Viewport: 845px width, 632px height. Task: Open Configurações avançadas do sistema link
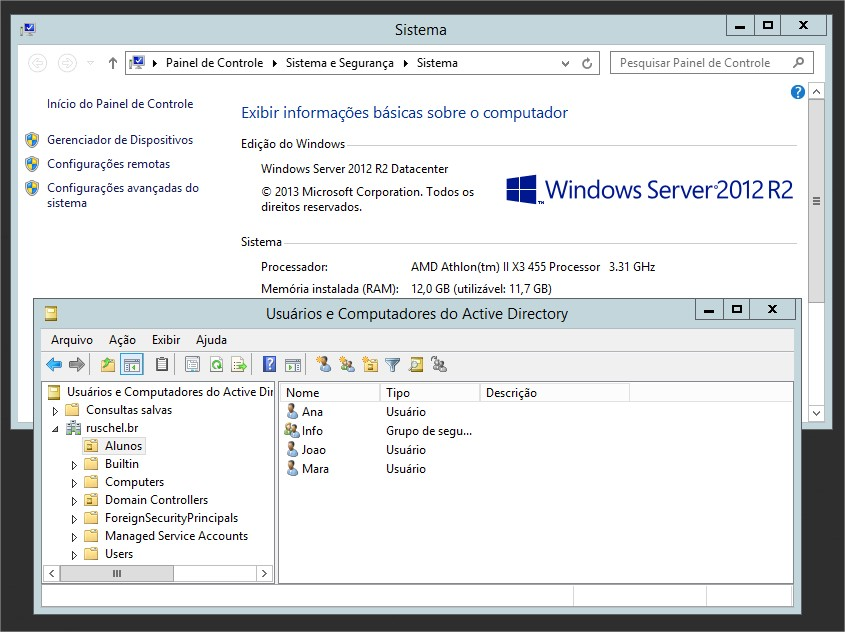click(x=123, y=195)
